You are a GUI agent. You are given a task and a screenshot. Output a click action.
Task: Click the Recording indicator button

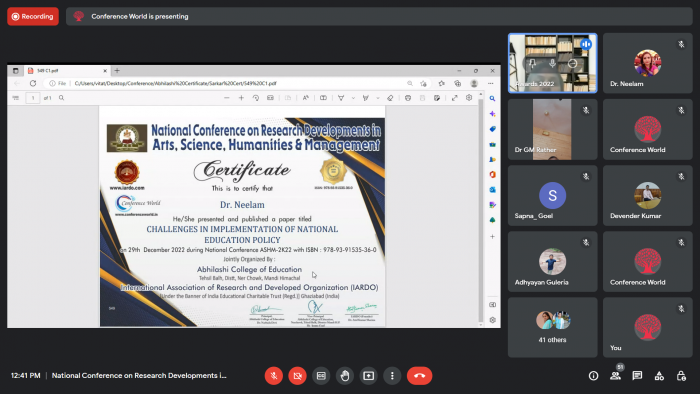[x=33, y=17]
